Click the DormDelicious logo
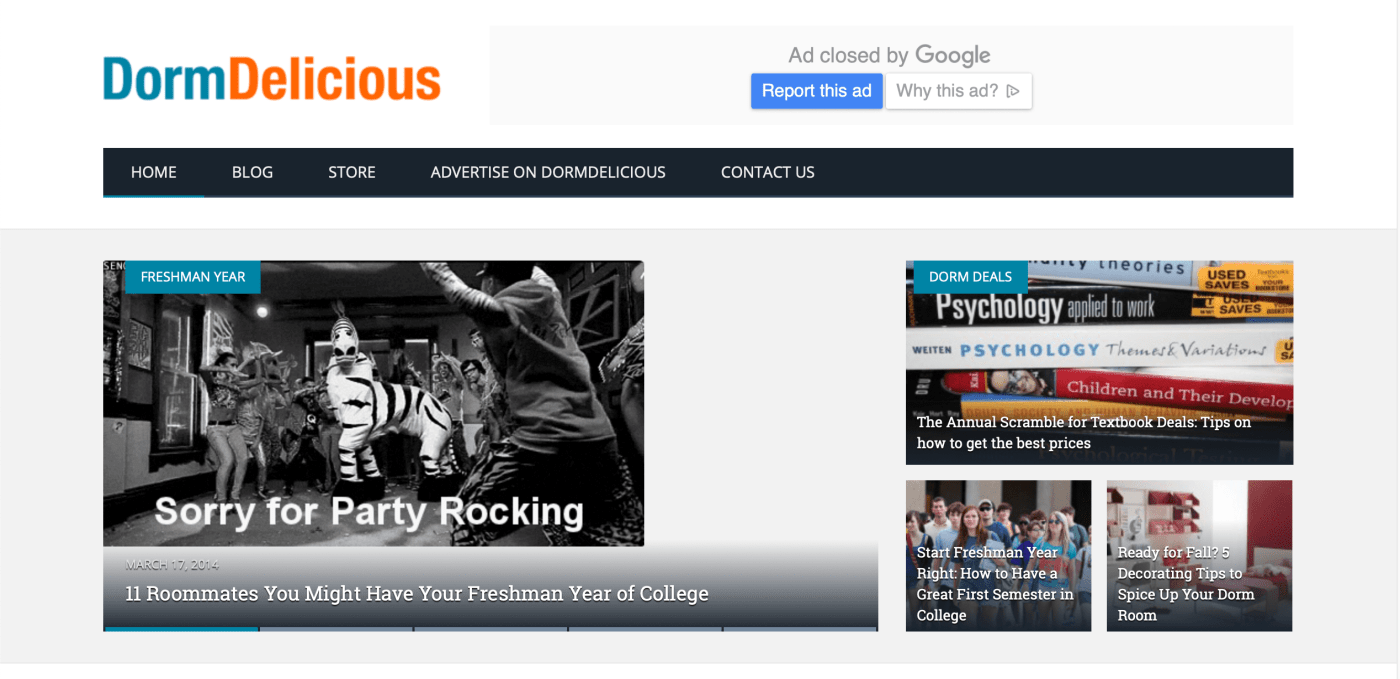 (272, 78)
